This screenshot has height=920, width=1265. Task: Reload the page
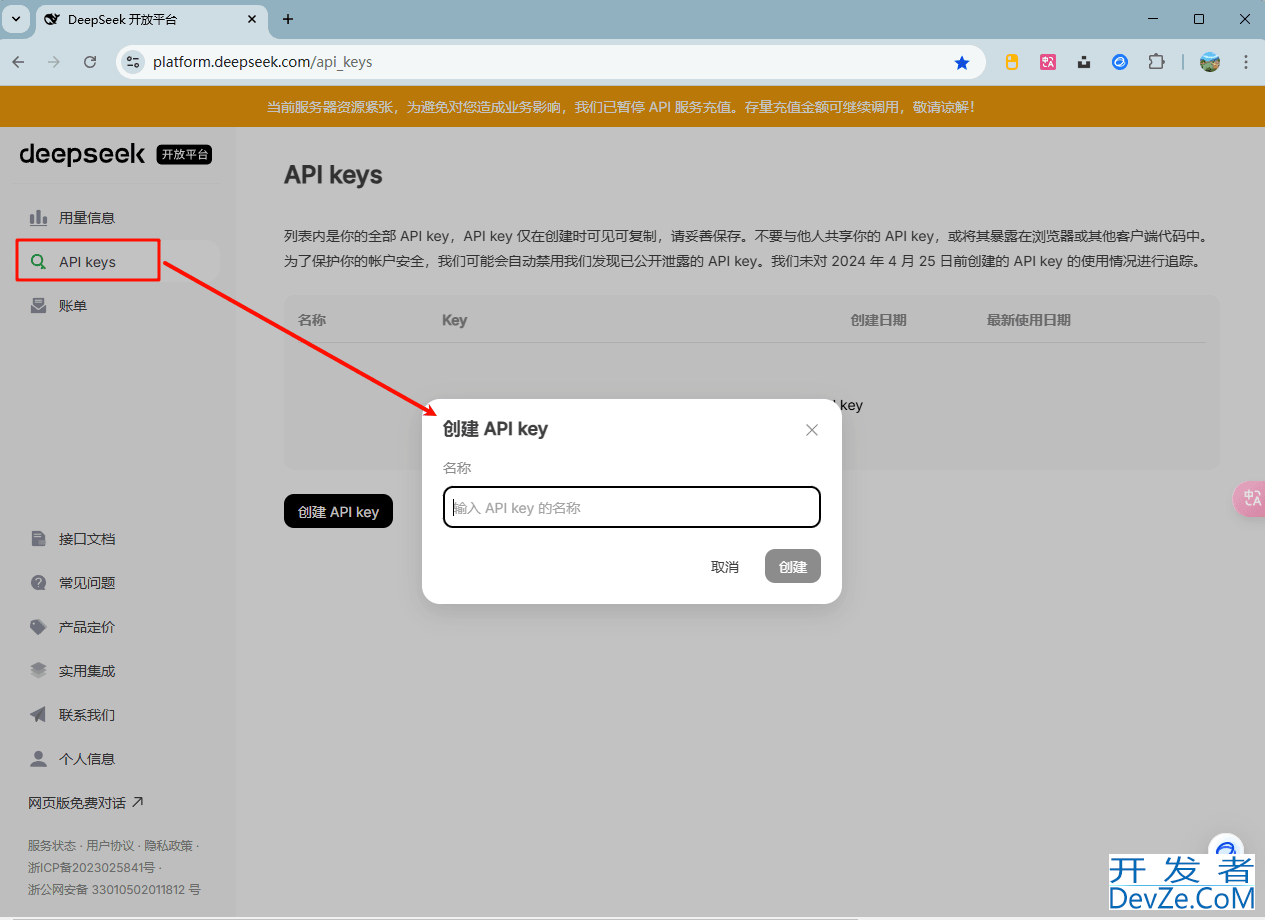[90, 62]
